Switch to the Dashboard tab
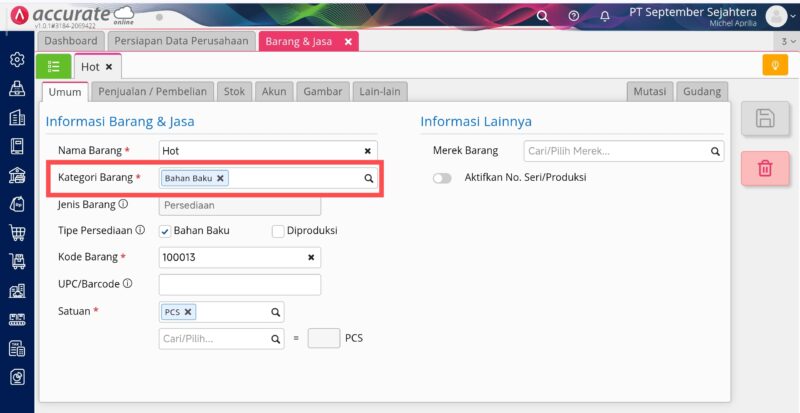 click(70, 41)
